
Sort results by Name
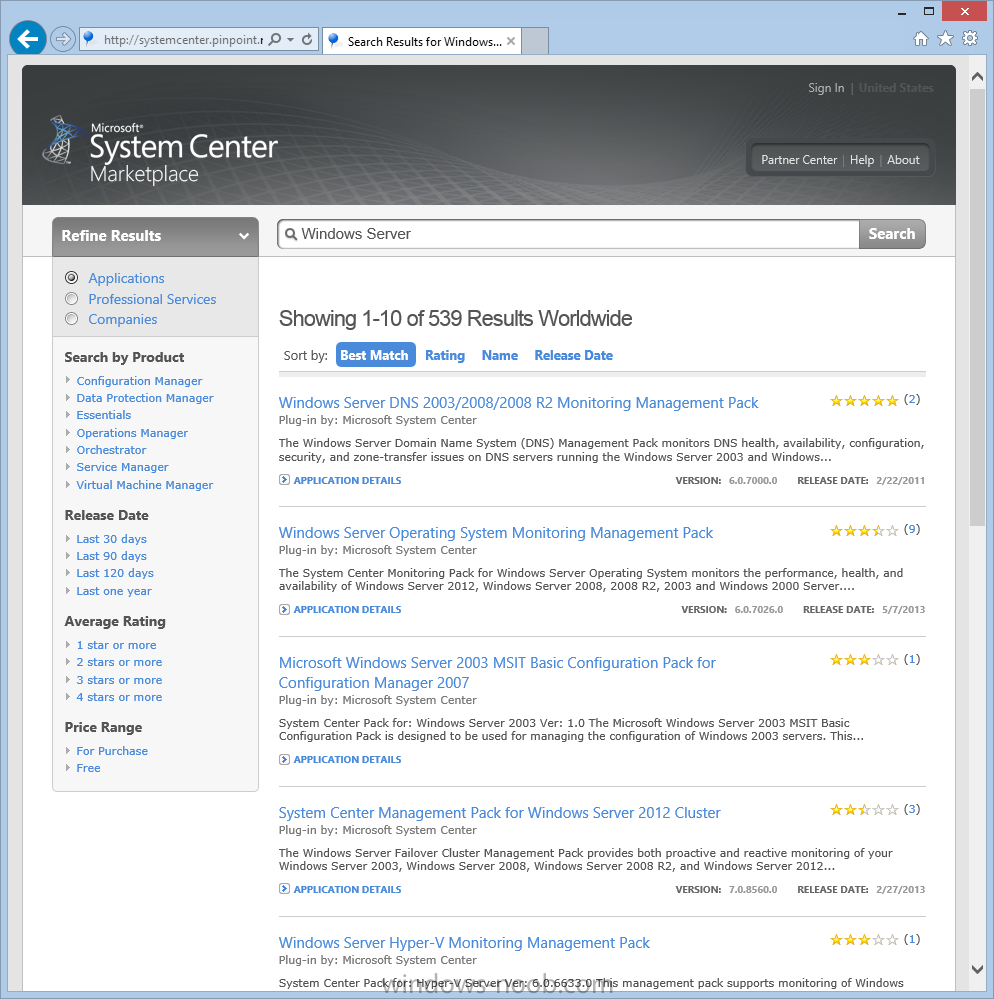(500, 356)
